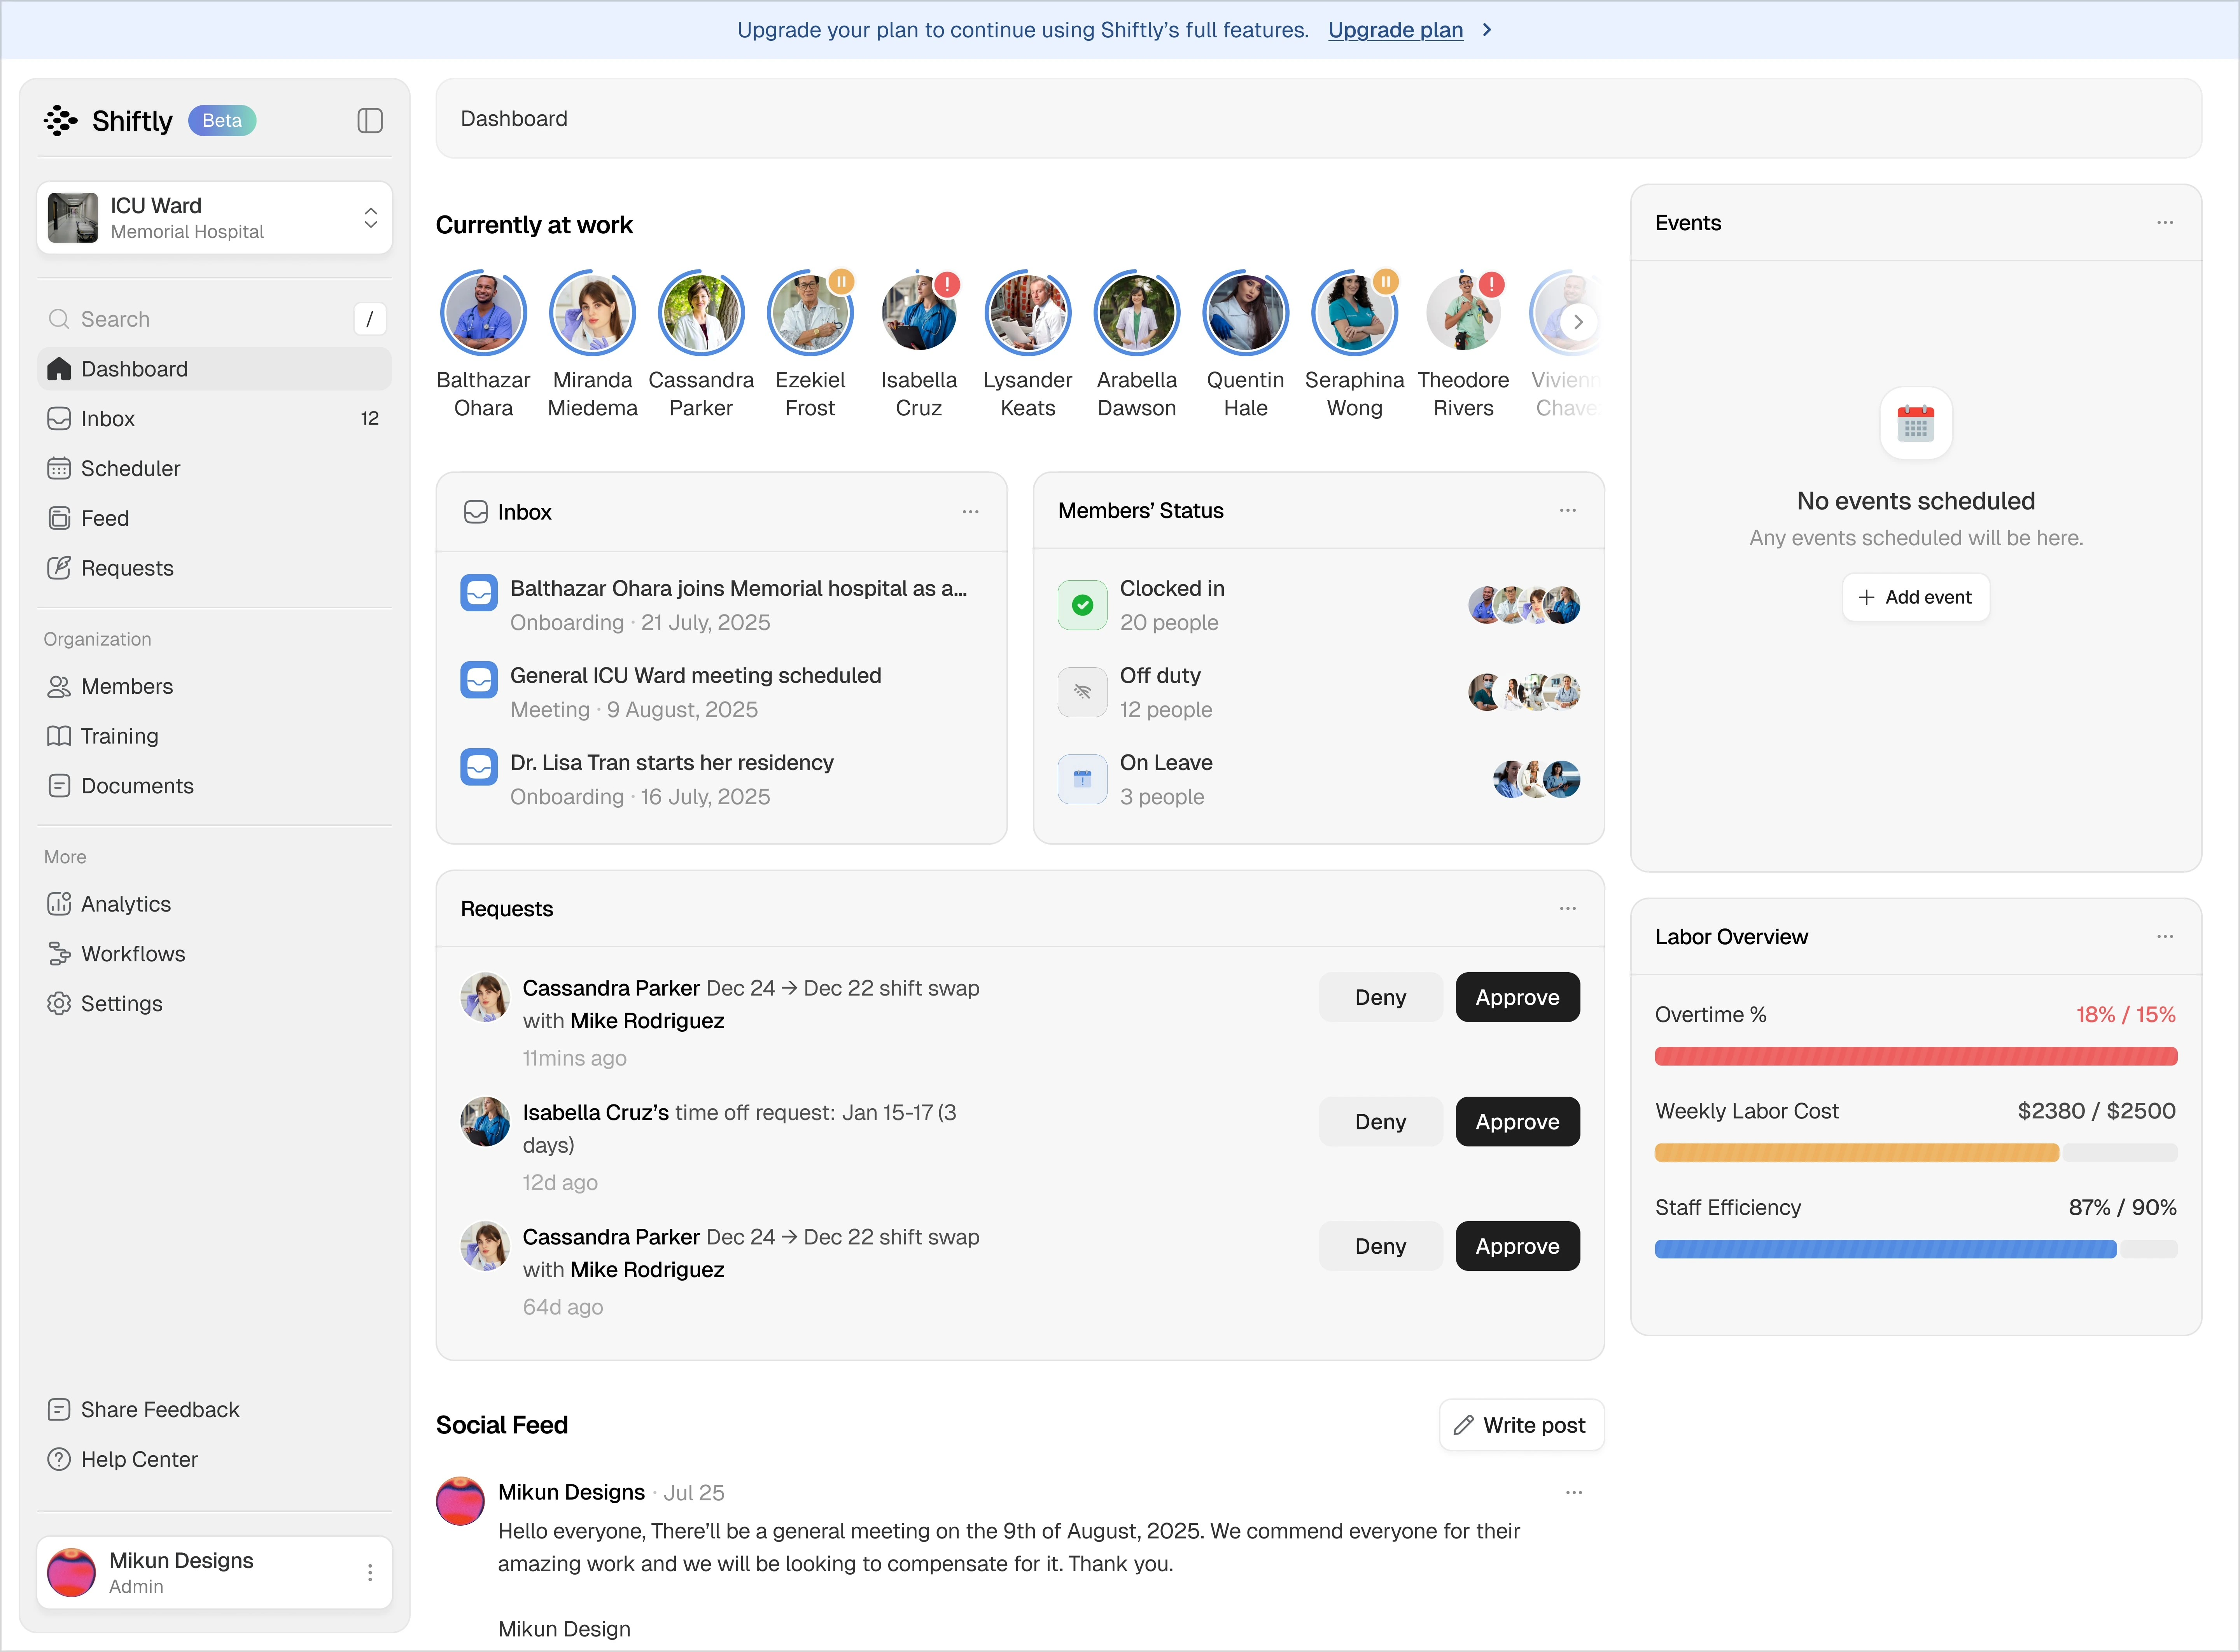The height and width of the screenshot is (1652, 2240).
Task: Collapse the sidebar using the panel icon
Action: pos(370,121)
